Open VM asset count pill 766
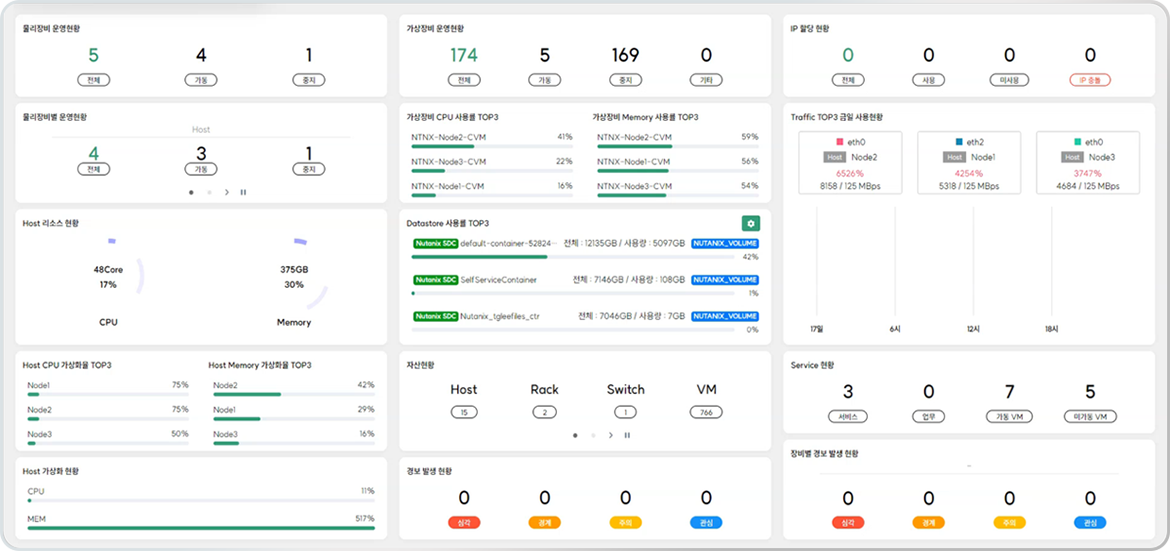Screen dimensions: 1170x551 tap(706, 412)
